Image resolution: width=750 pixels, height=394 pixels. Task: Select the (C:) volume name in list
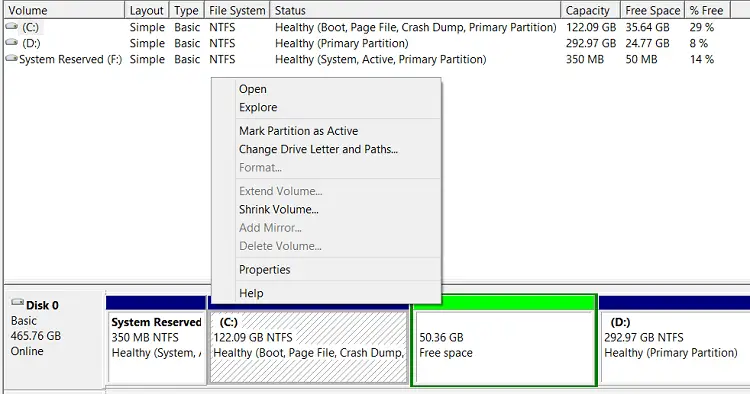31,27
